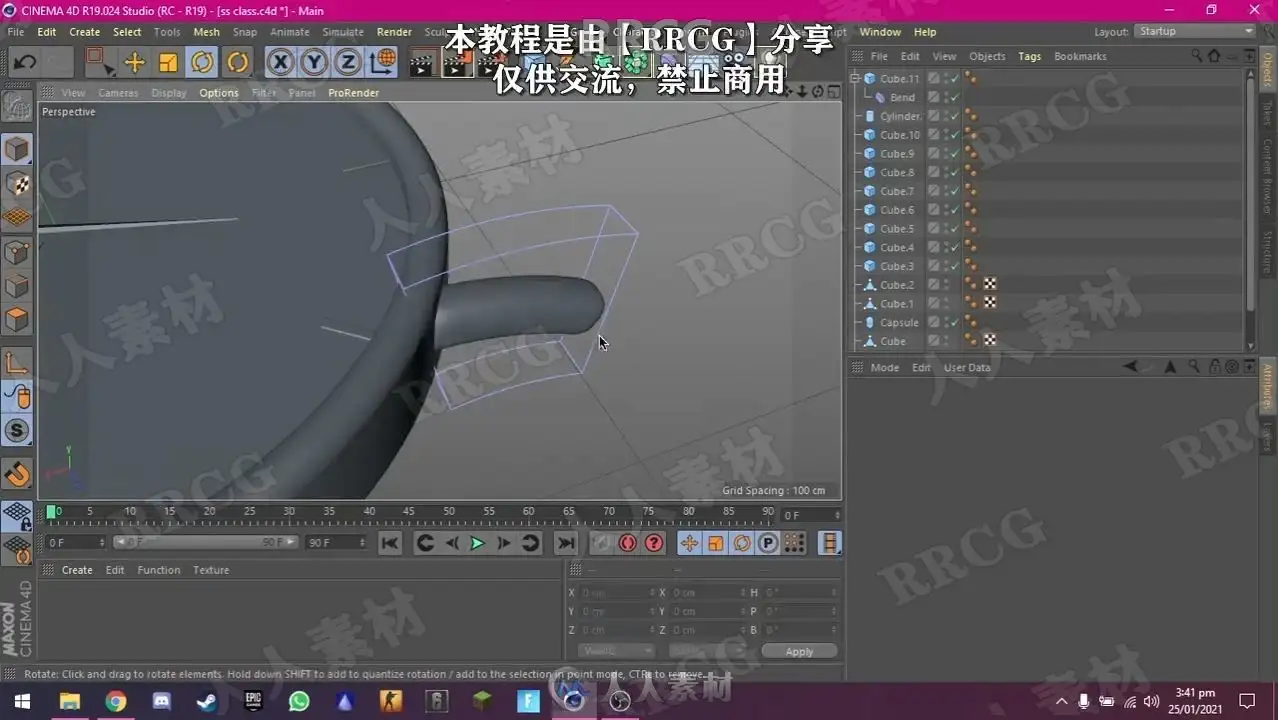Toggle Y axis lock

coord(314,63)
